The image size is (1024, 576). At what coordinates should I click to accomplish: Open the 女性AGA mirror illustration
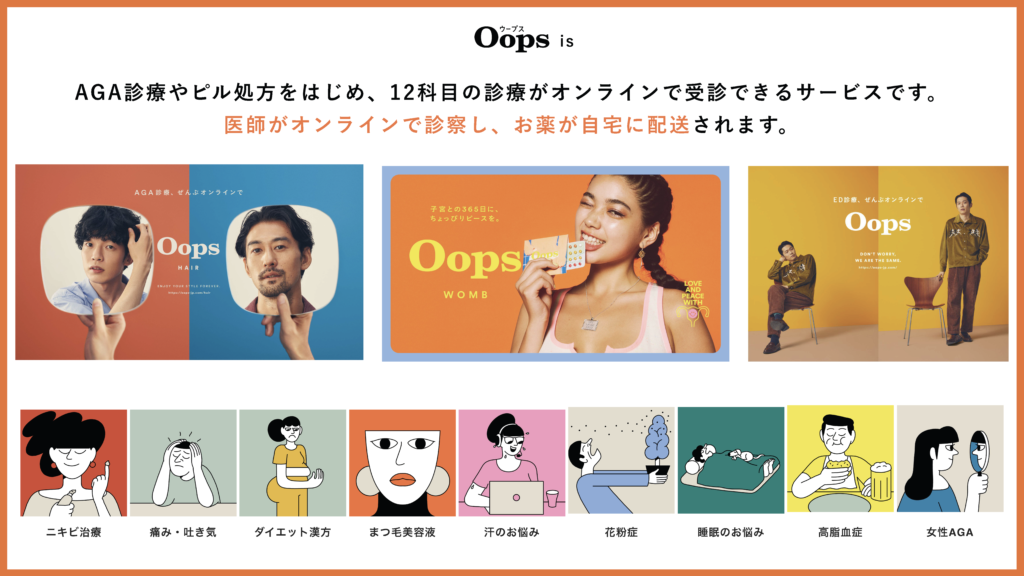(x=950, y=458)
